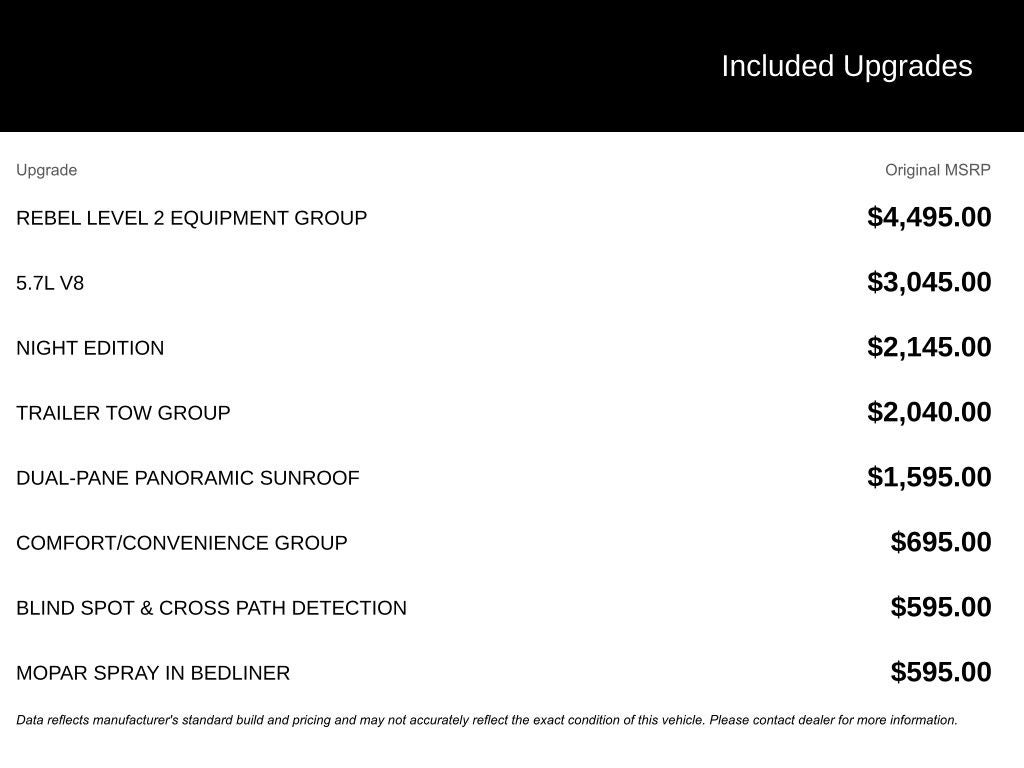Click the Mopar bedliner $595.00 price
Image resolution: width=1024 pixels, height=768 pixels.
941,672
